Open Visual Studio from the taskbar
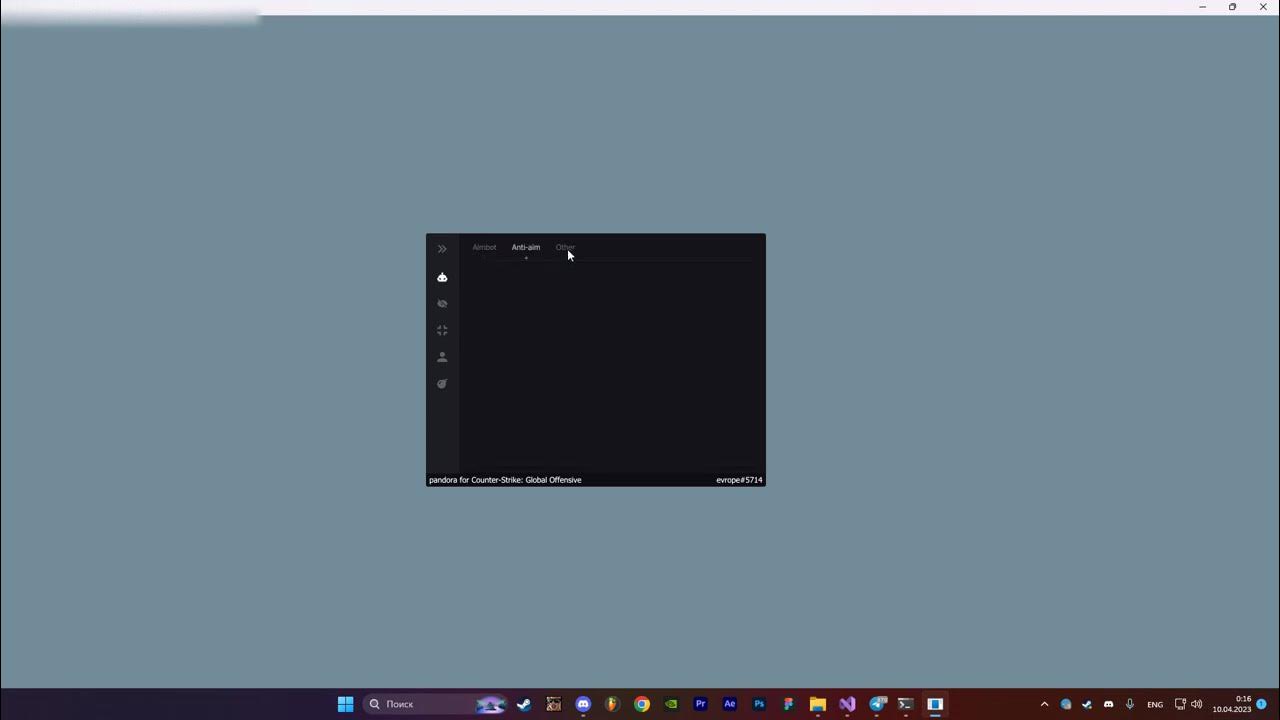 point(847,704)
